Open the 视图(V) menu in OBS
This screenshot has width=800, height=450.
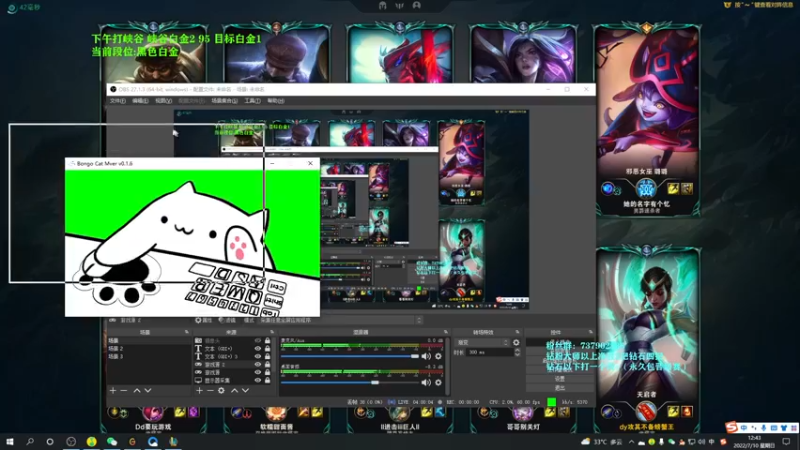point(163,101)
